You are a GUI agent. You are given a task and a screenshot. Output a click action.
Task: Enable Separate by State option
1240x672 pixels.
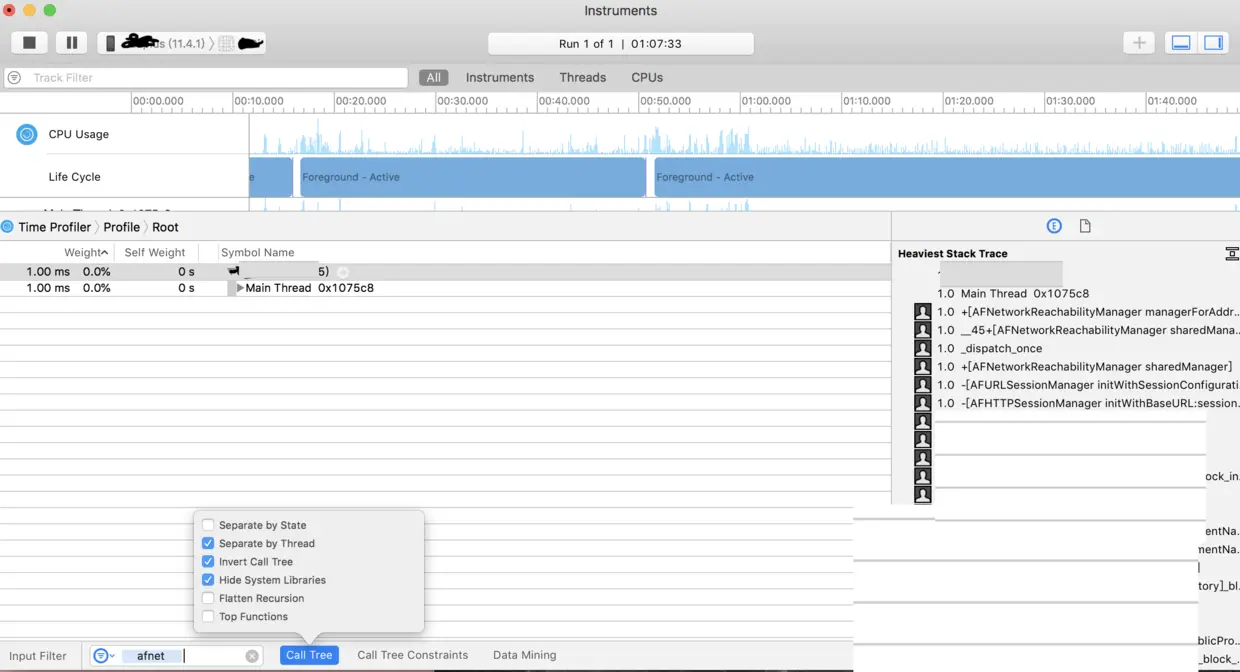(x=208, y=525)
